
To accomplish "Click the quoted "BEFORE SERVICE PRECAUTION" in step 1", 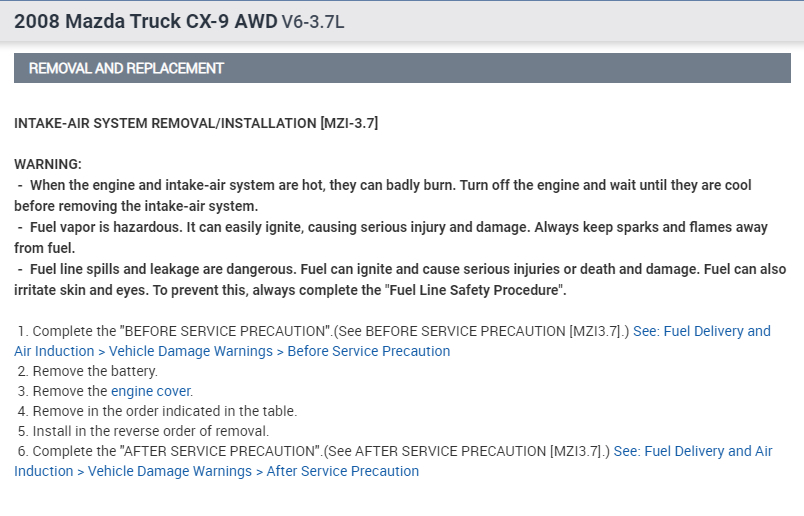I will pyautogui.click(x=222, y=331).
